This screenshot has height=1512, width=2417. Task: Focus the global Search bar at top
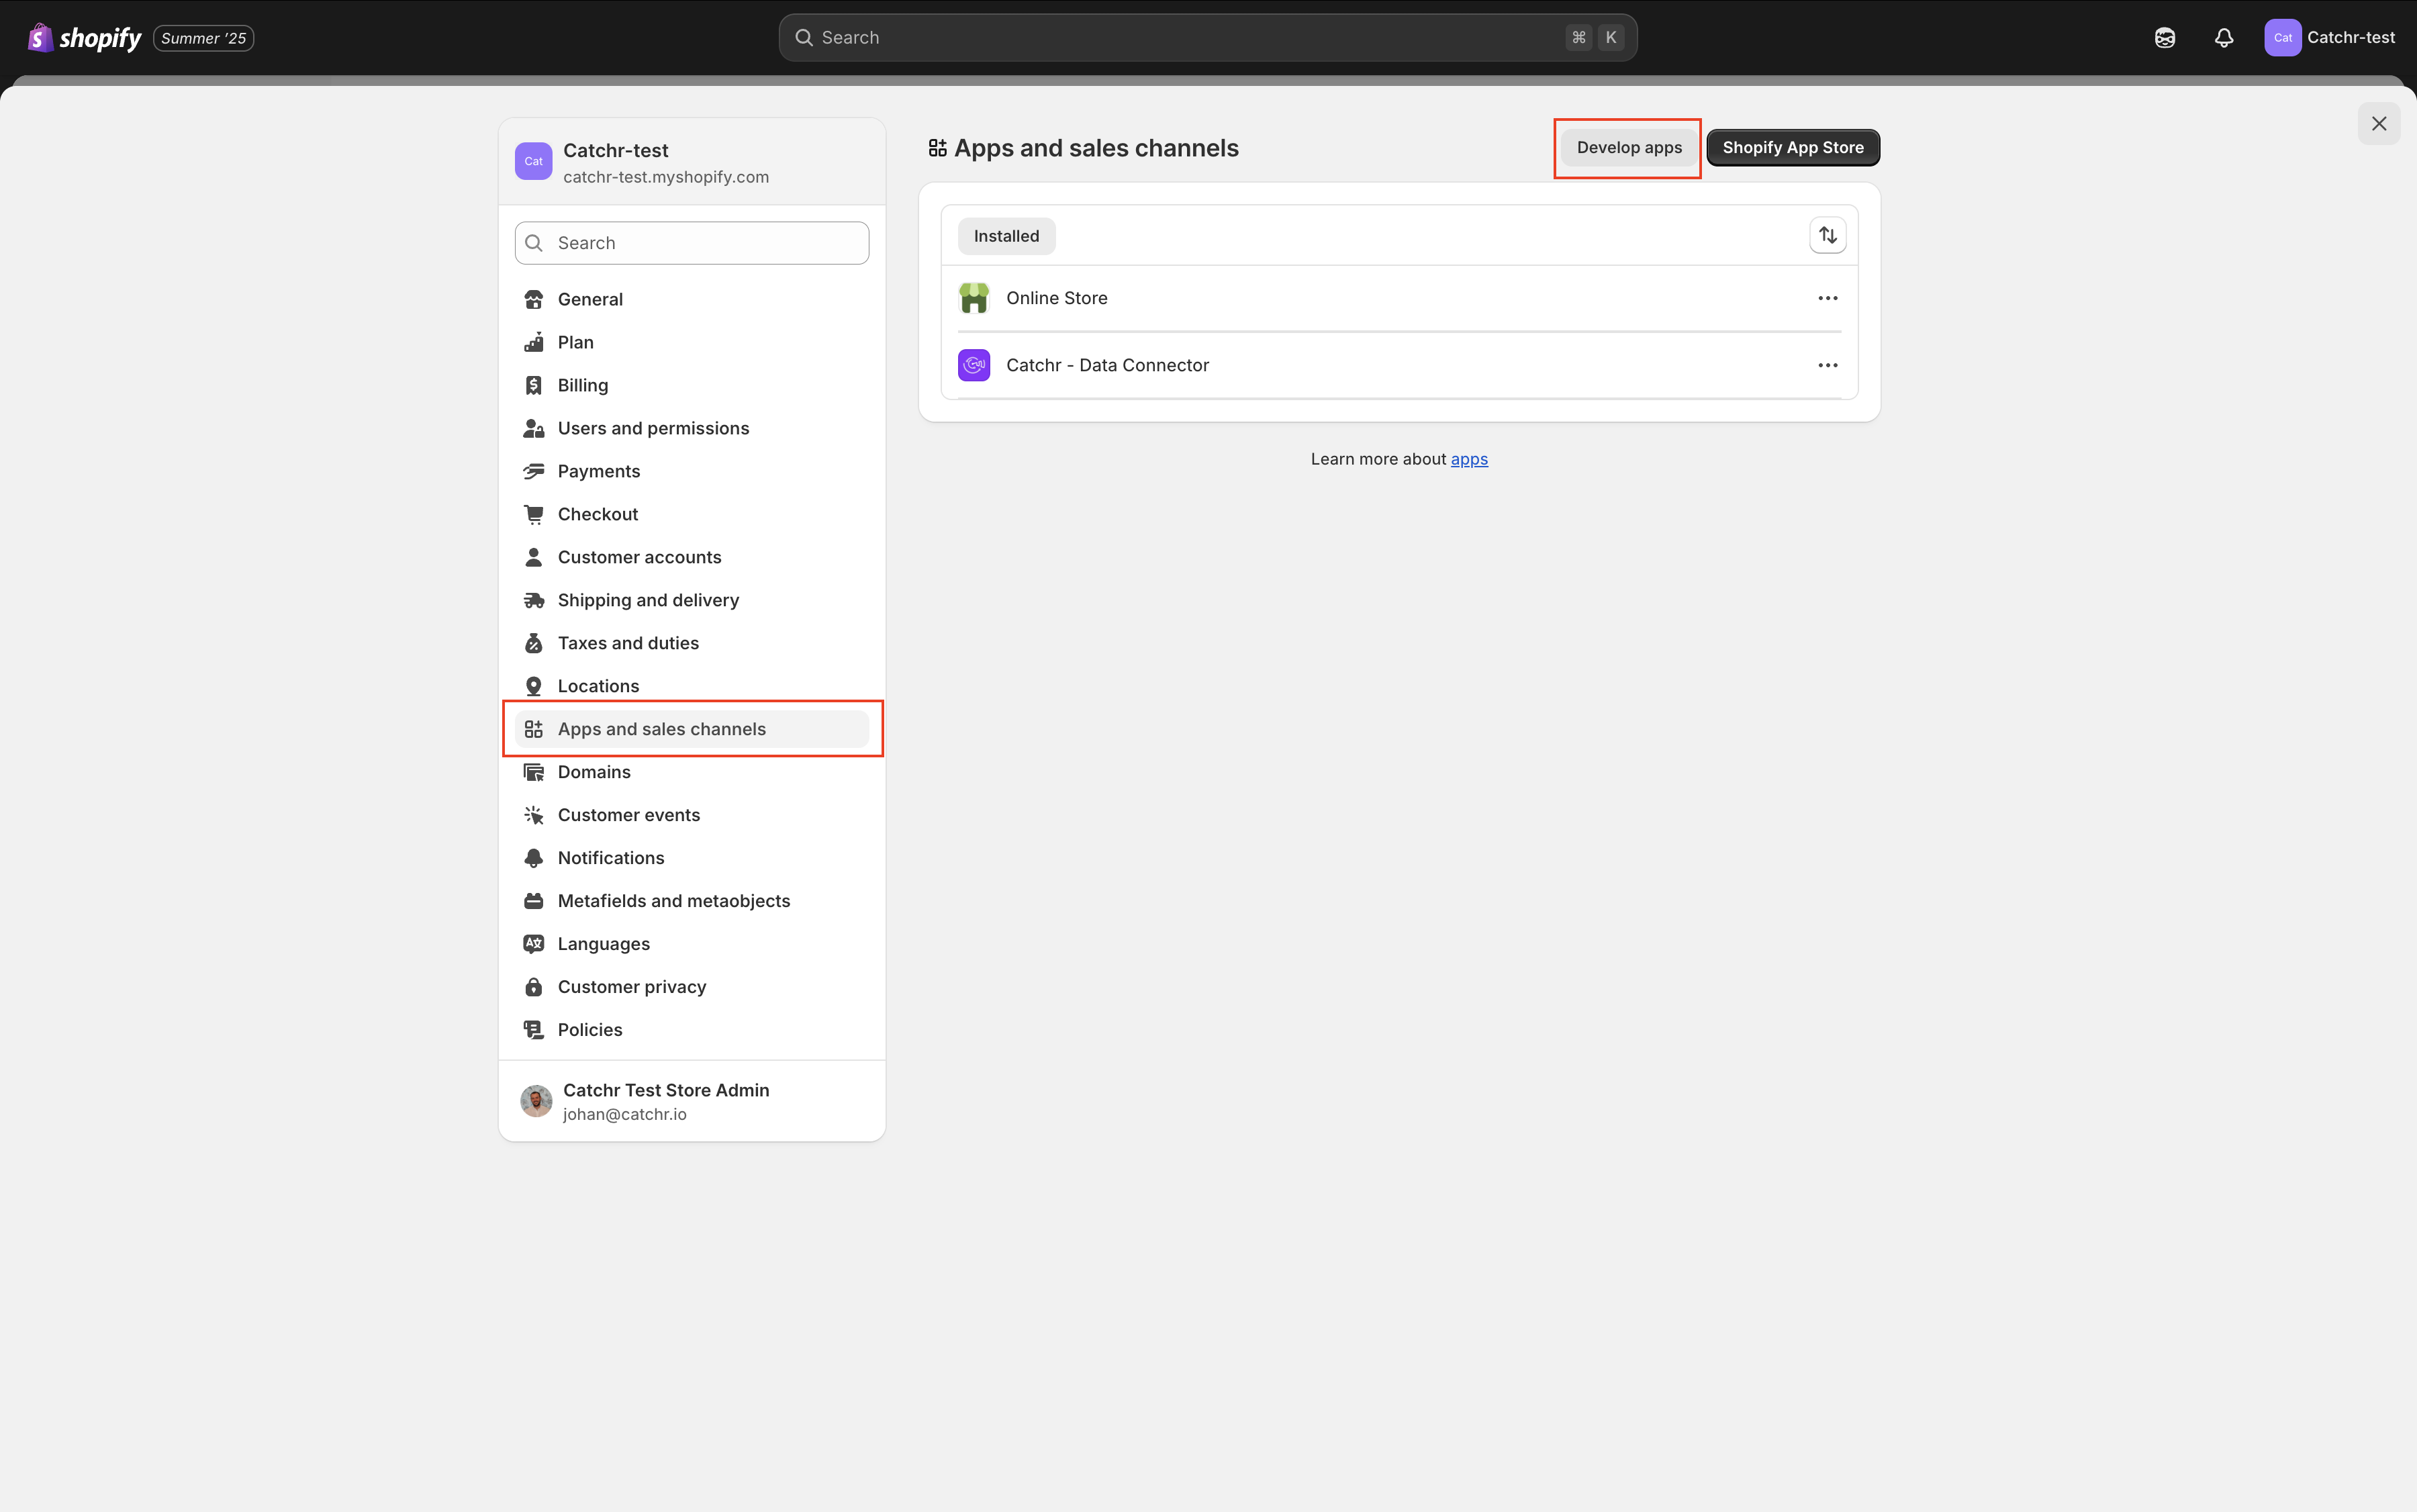(x=1208, y=38)
